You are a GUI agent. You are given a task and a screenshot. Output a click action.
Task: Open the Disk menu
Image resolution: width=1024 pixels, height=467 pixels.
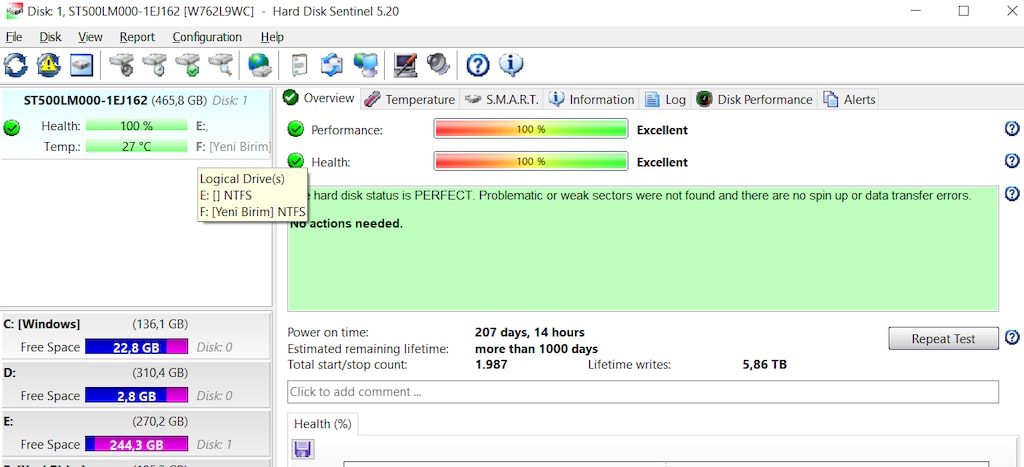click(x=50, y=37)
